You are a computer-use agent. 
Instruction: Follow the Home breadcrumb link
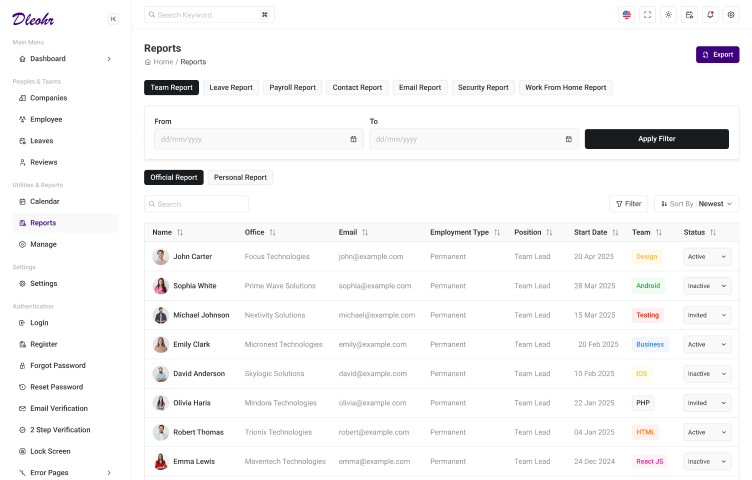coord(163,62)
